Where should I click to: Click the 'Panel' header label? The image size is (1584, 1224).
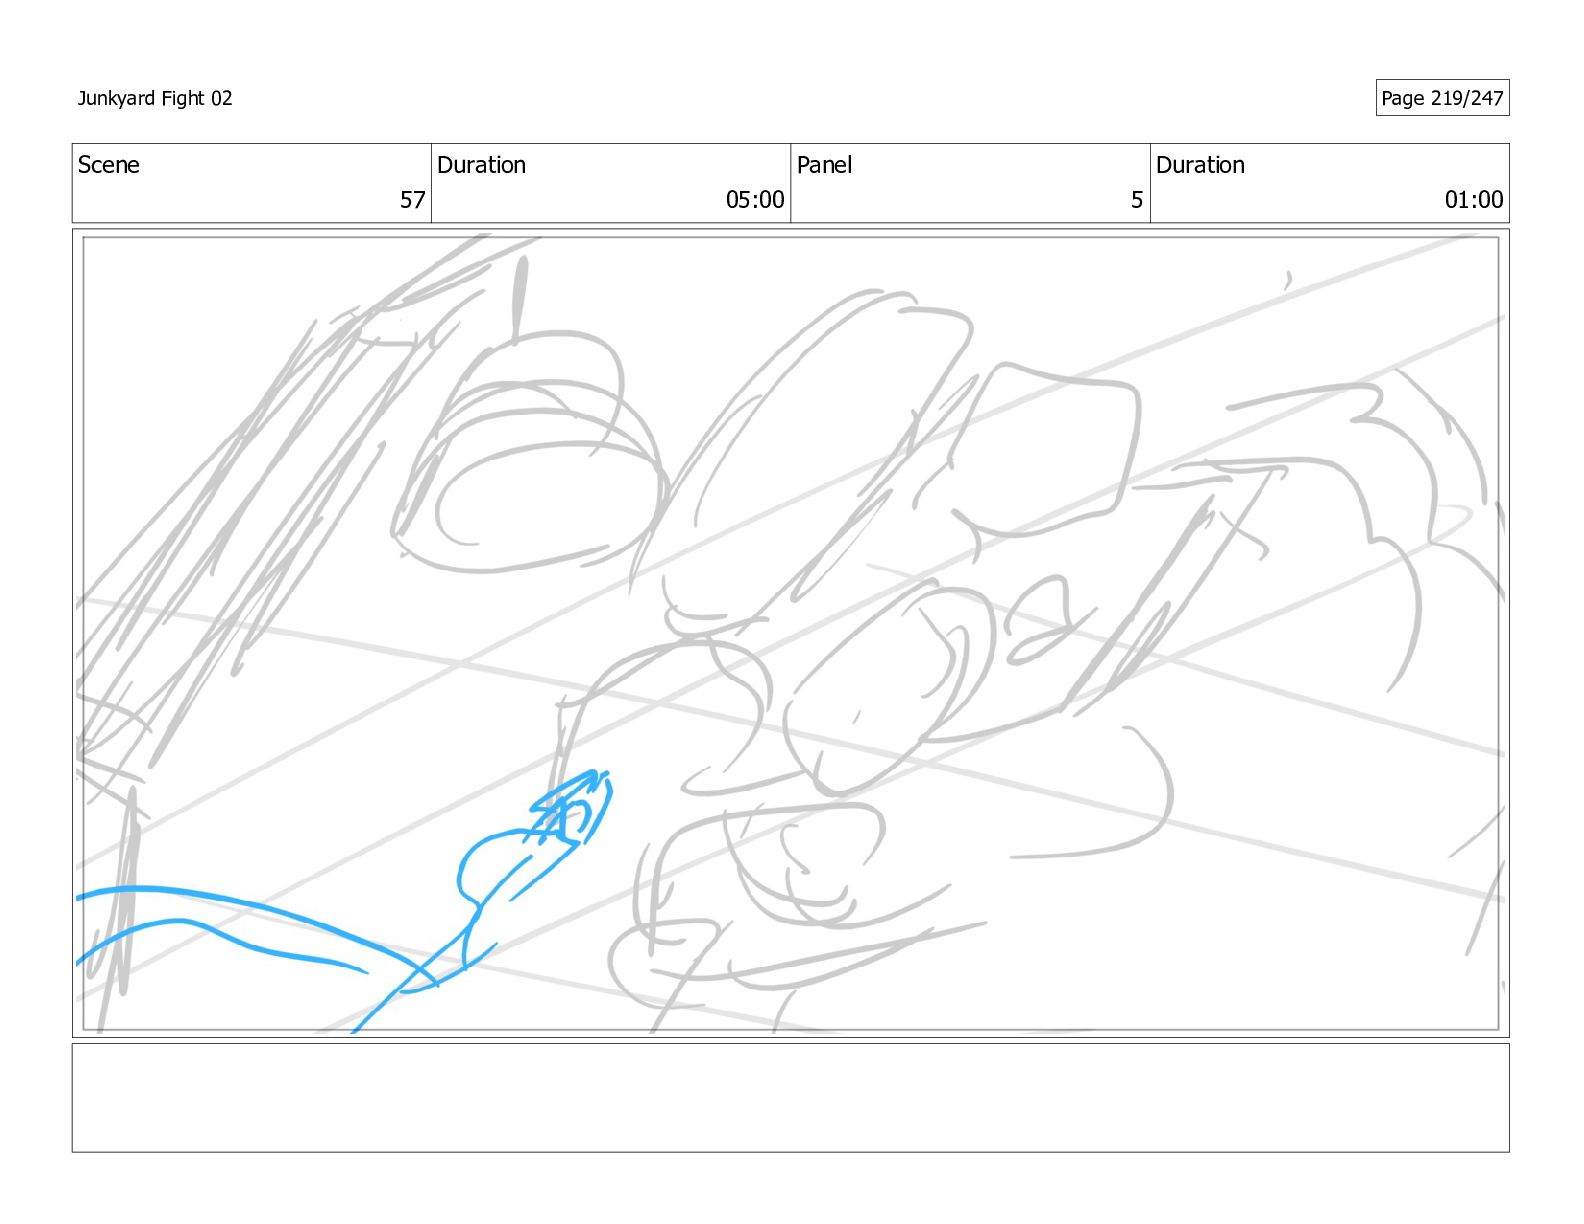tap(824, 165)
